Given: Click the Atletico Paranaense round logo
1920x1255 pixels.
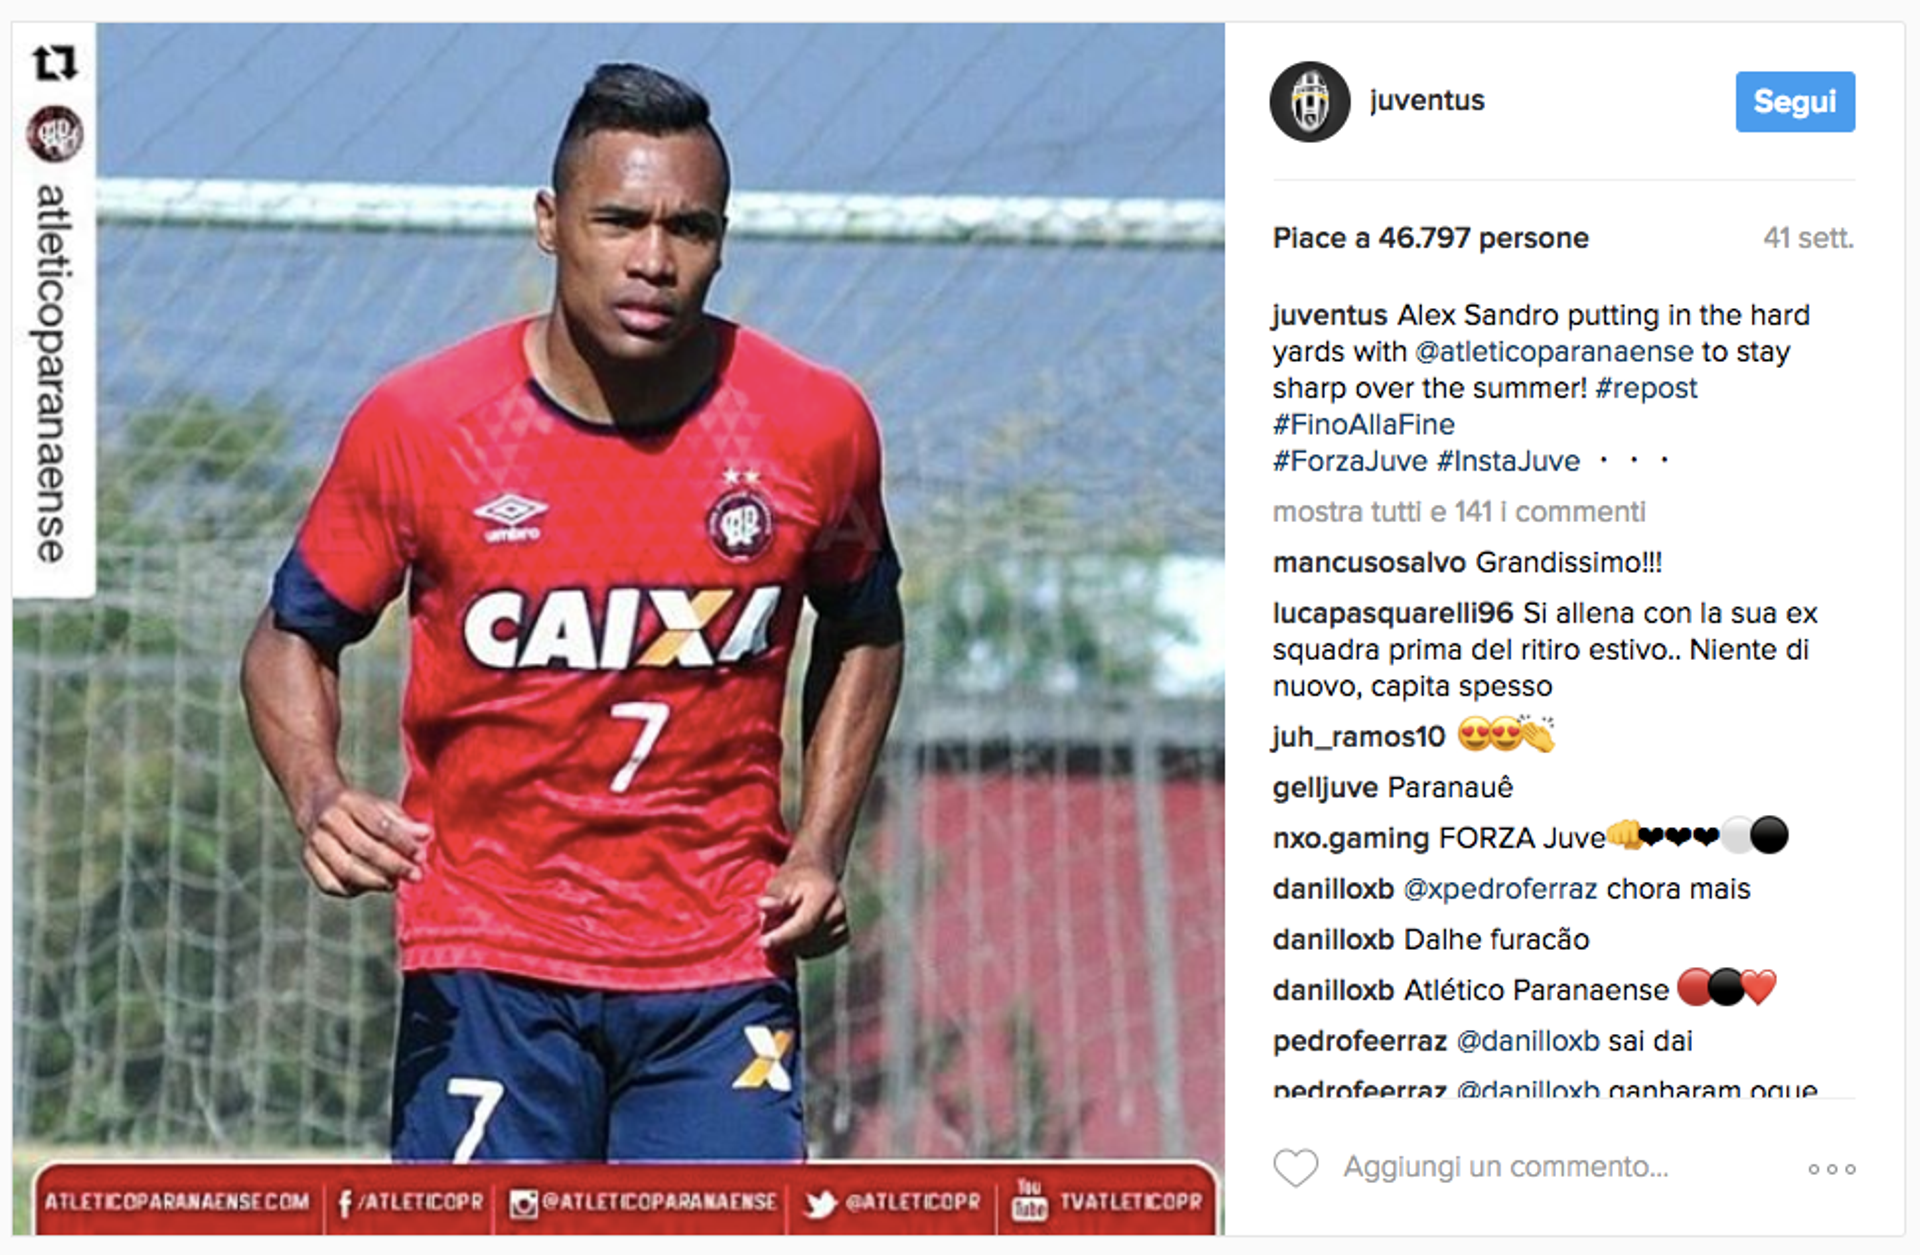Looking at the screenshot, I should 54,133.
